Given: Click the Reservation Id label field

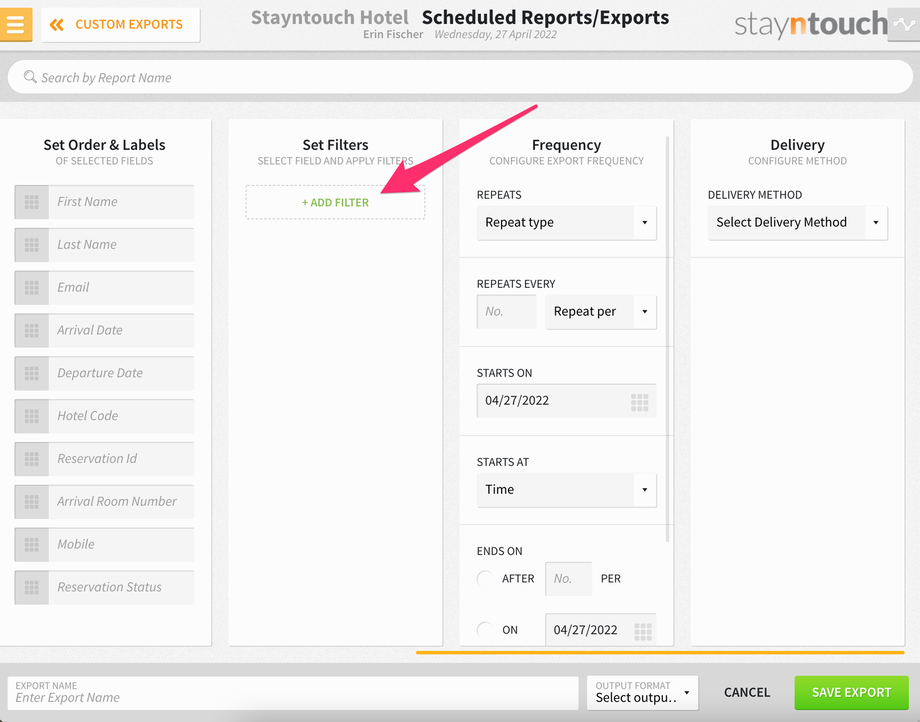Looking at the screenshot, I should click(121, 459).
